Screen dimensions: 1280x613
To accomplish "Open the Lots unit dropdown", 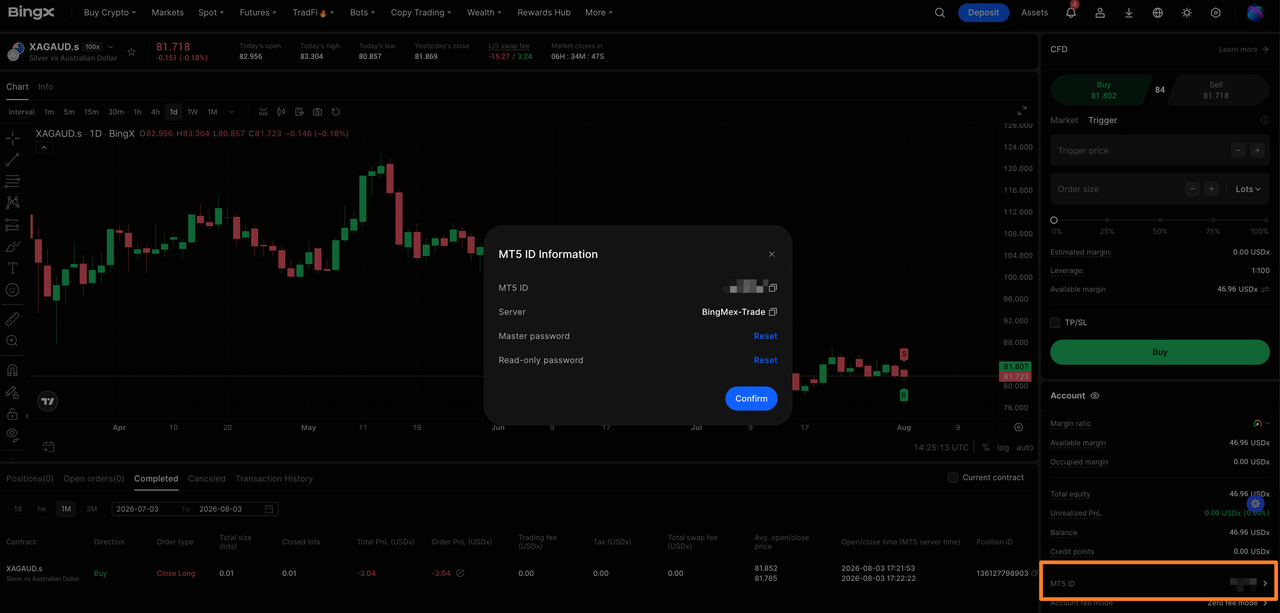I will [1248, 189].
